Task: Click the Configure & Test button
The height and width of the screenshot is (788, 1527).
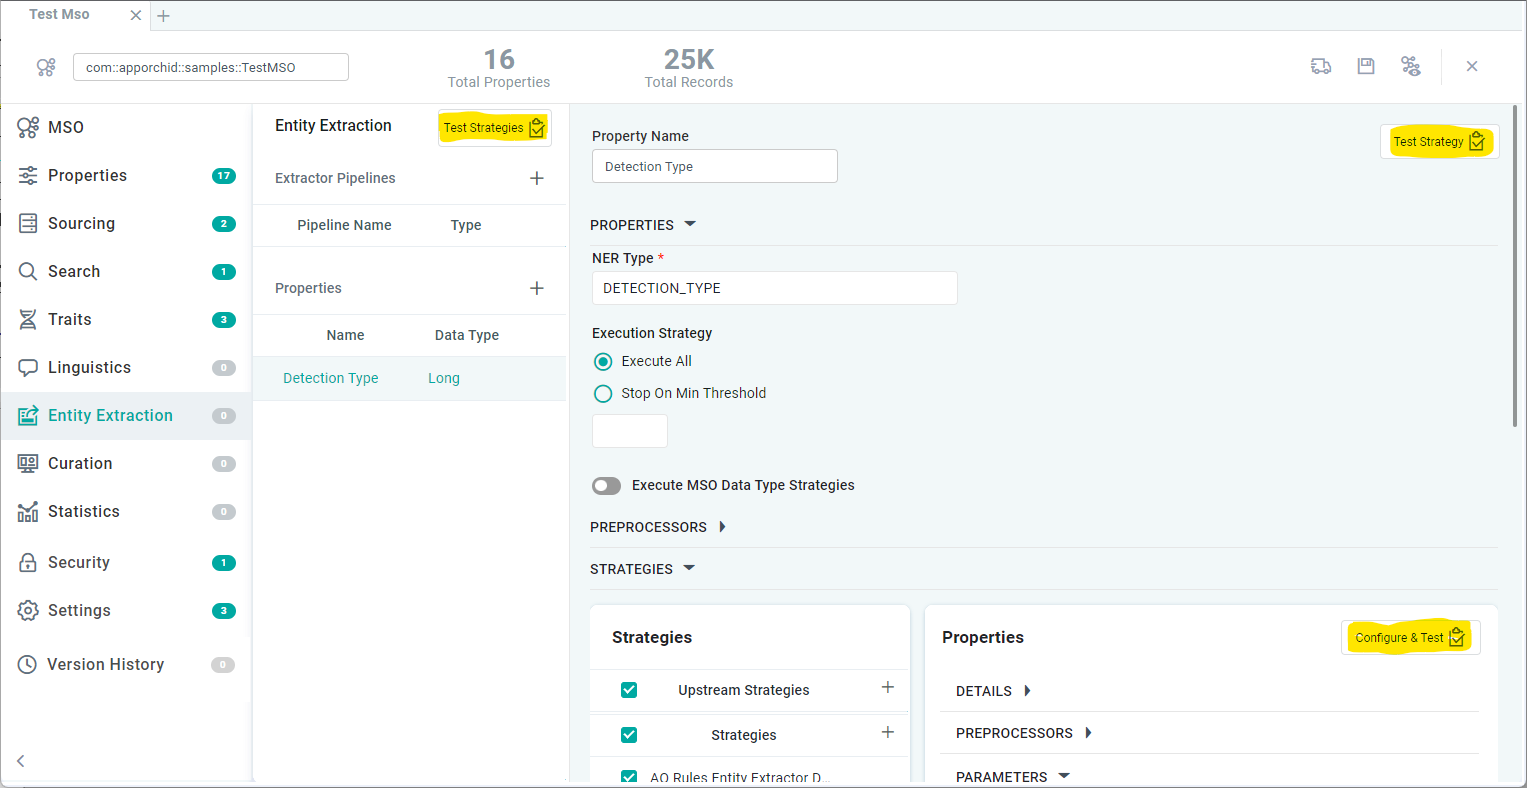Action: (x=1409, y=638)
